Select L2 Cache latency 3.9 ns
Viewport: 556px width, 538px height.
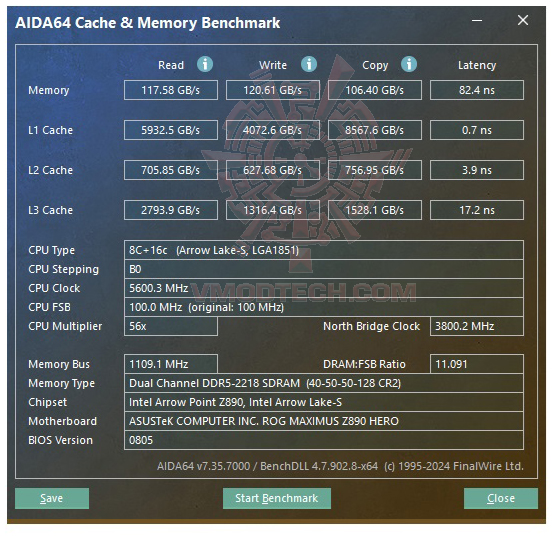tap(477, 170)
